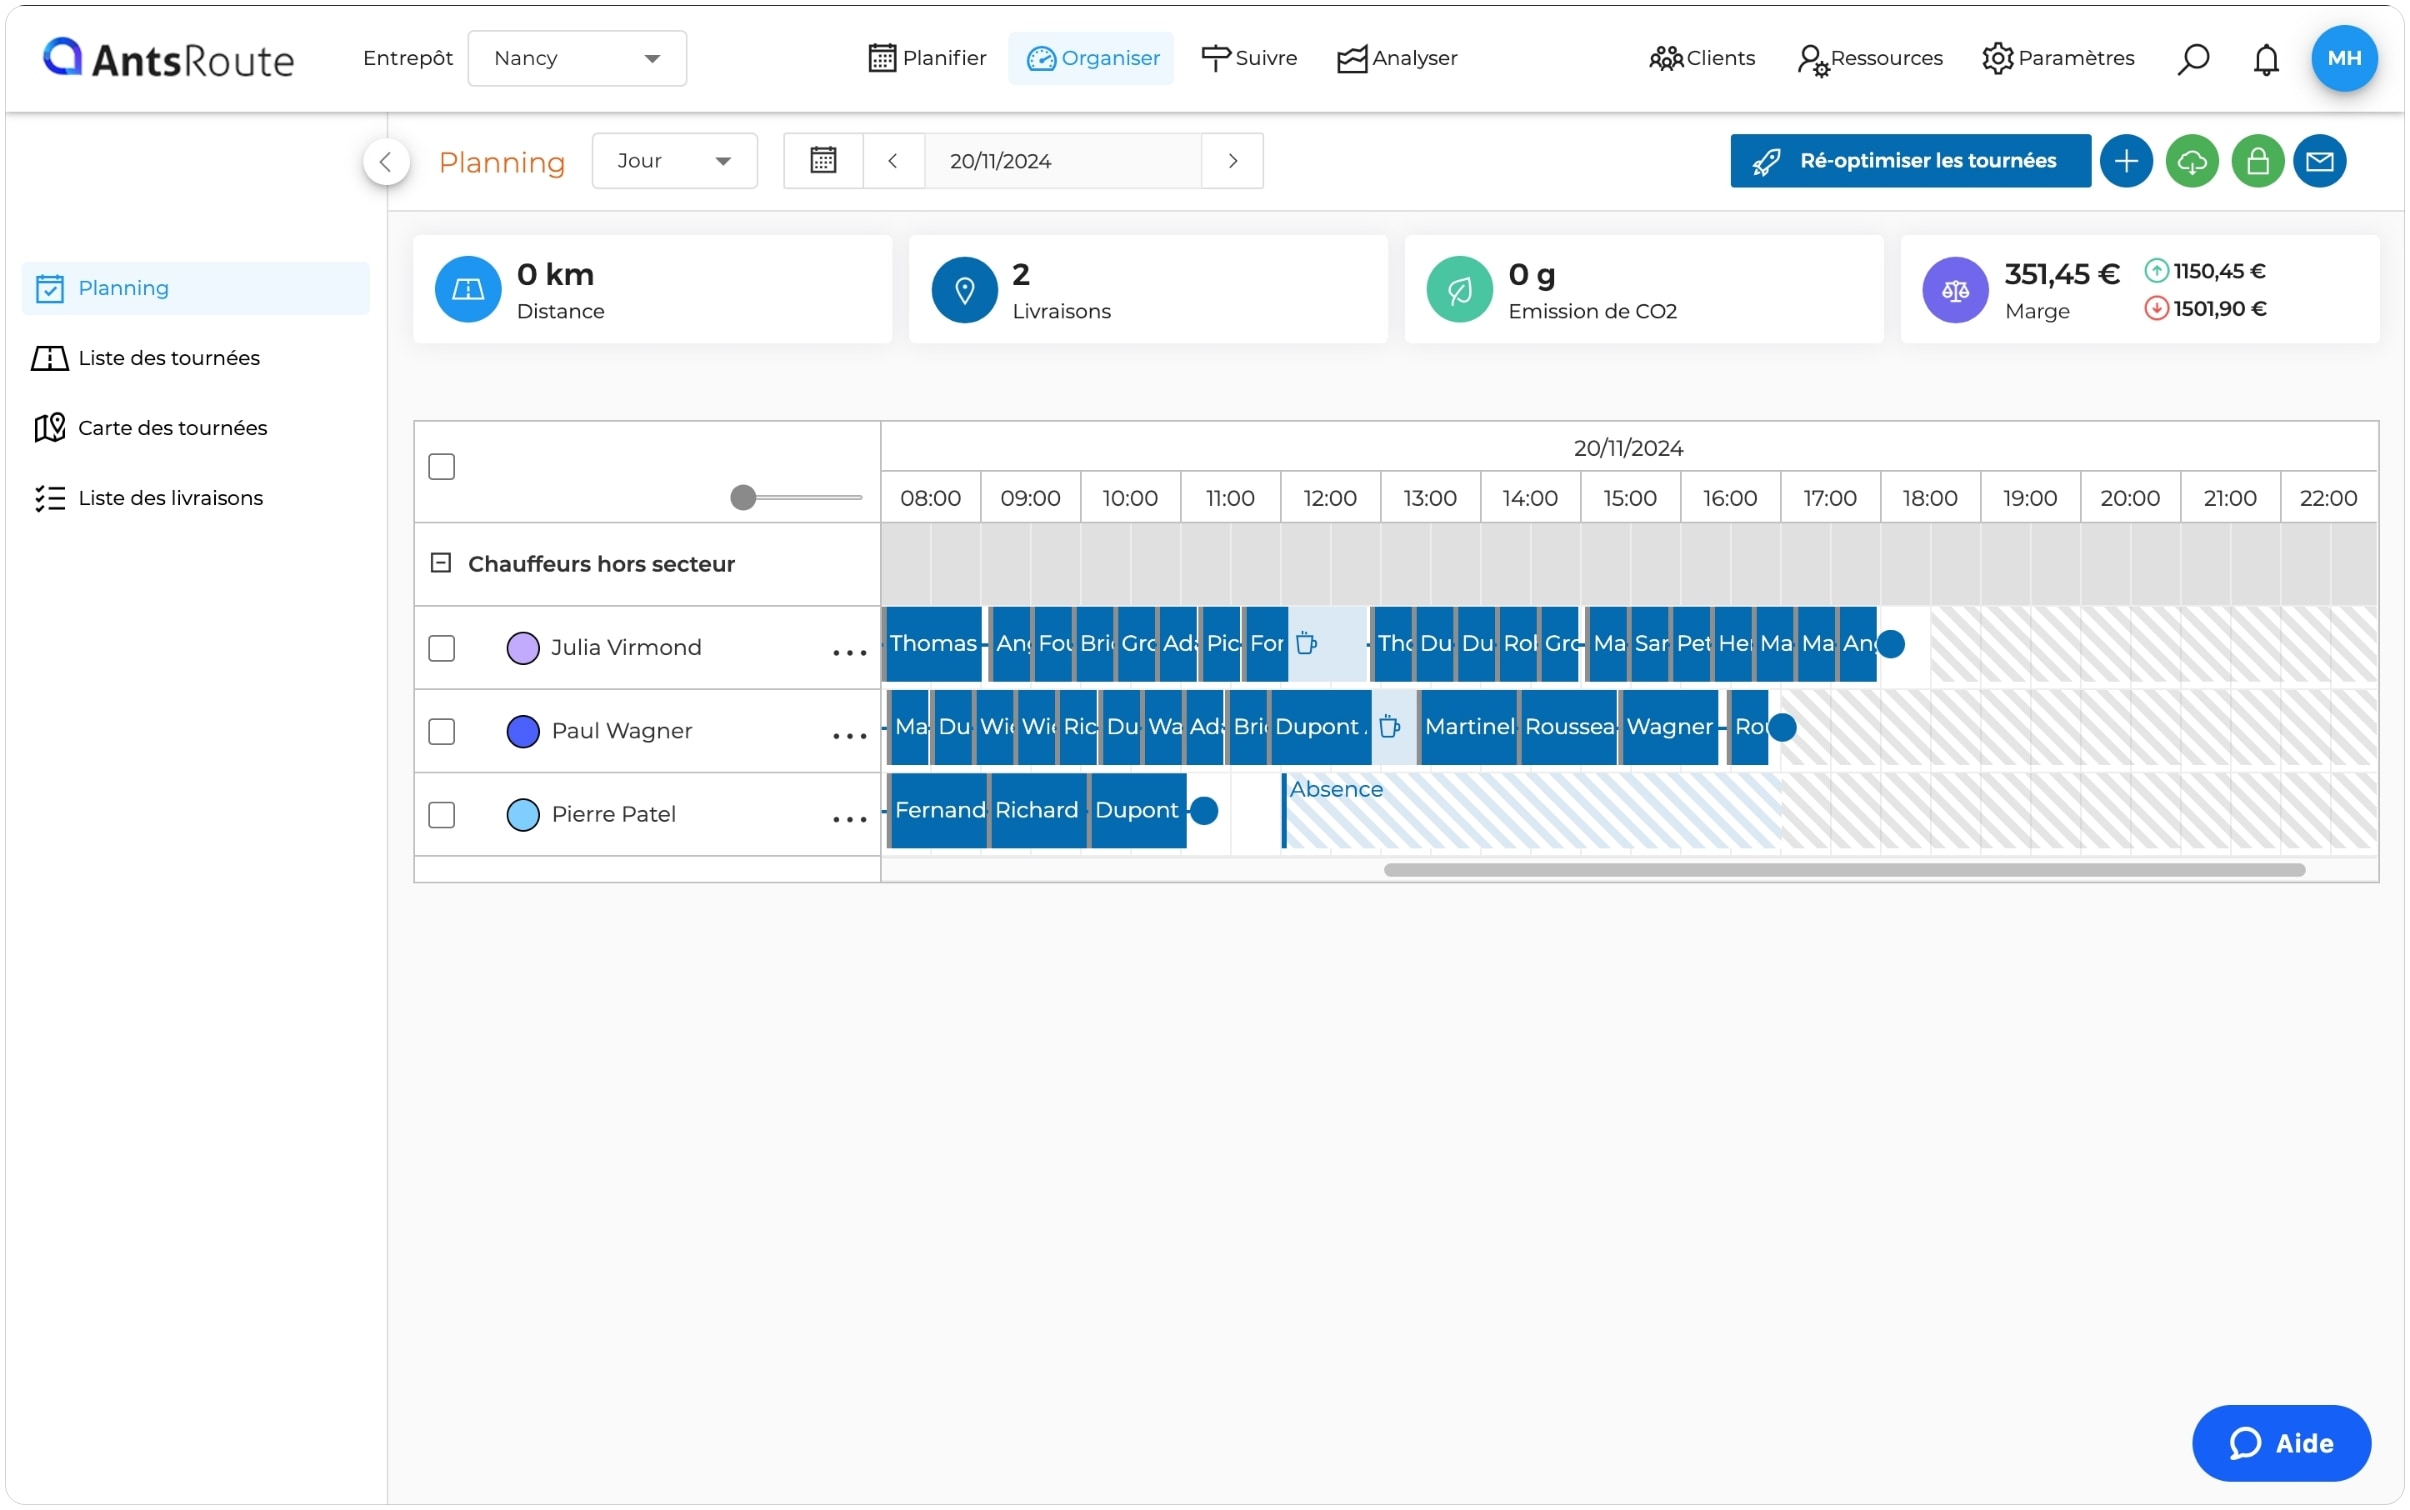
Task: Click the blue plus add button
Action: pyautogui.click(x=2125, y=161)
